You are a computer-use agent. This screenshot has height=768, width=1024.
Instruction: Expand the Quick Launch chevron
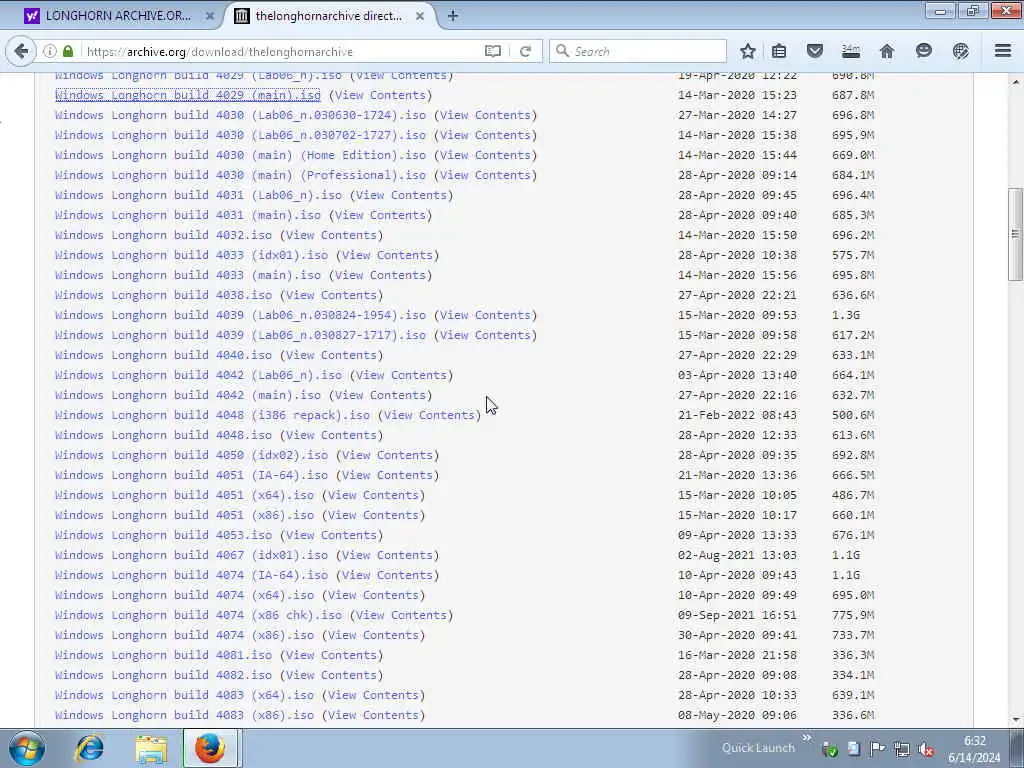click(807, 738)
